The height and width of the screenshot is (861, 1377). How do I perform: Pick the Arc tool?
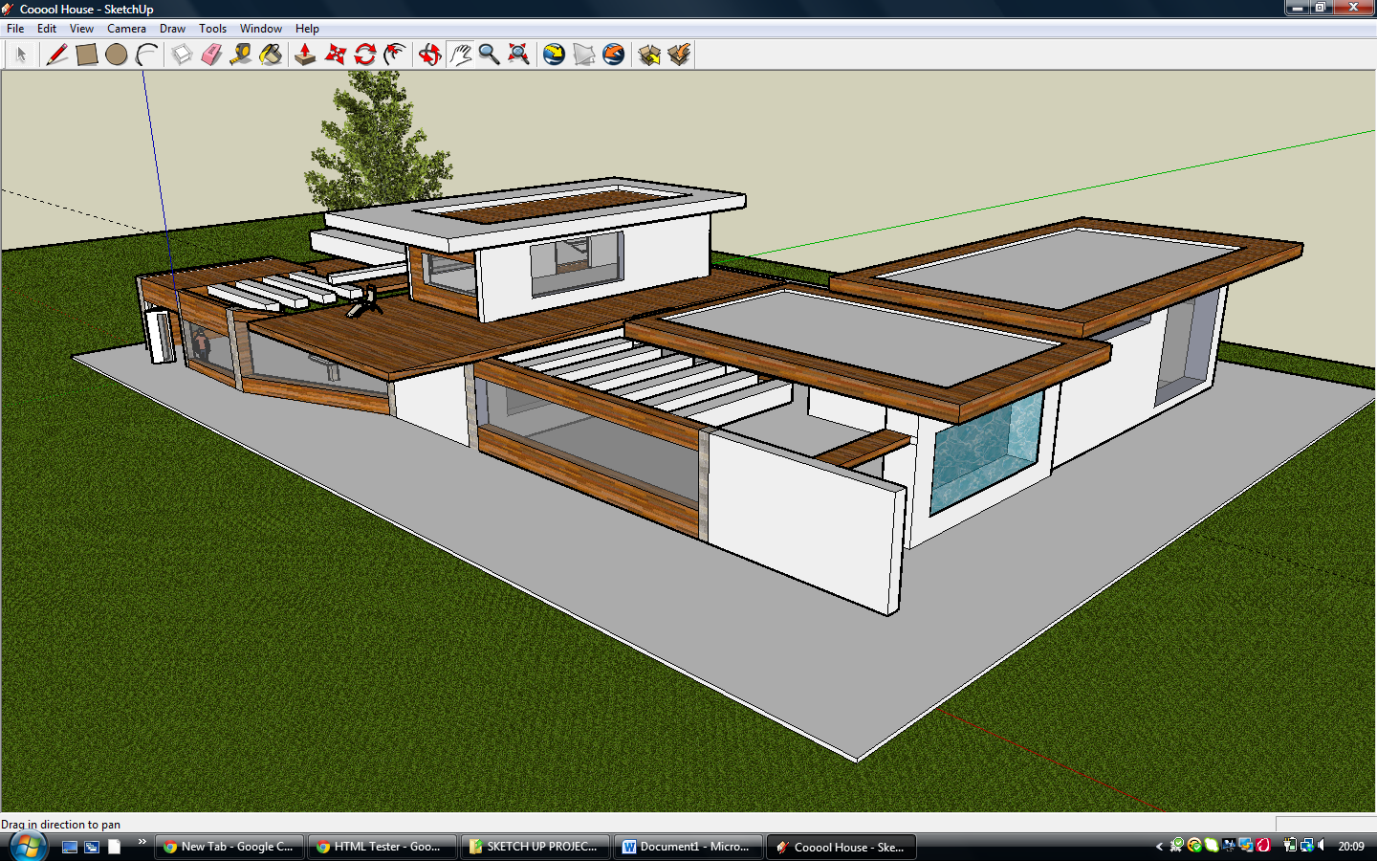146,55
